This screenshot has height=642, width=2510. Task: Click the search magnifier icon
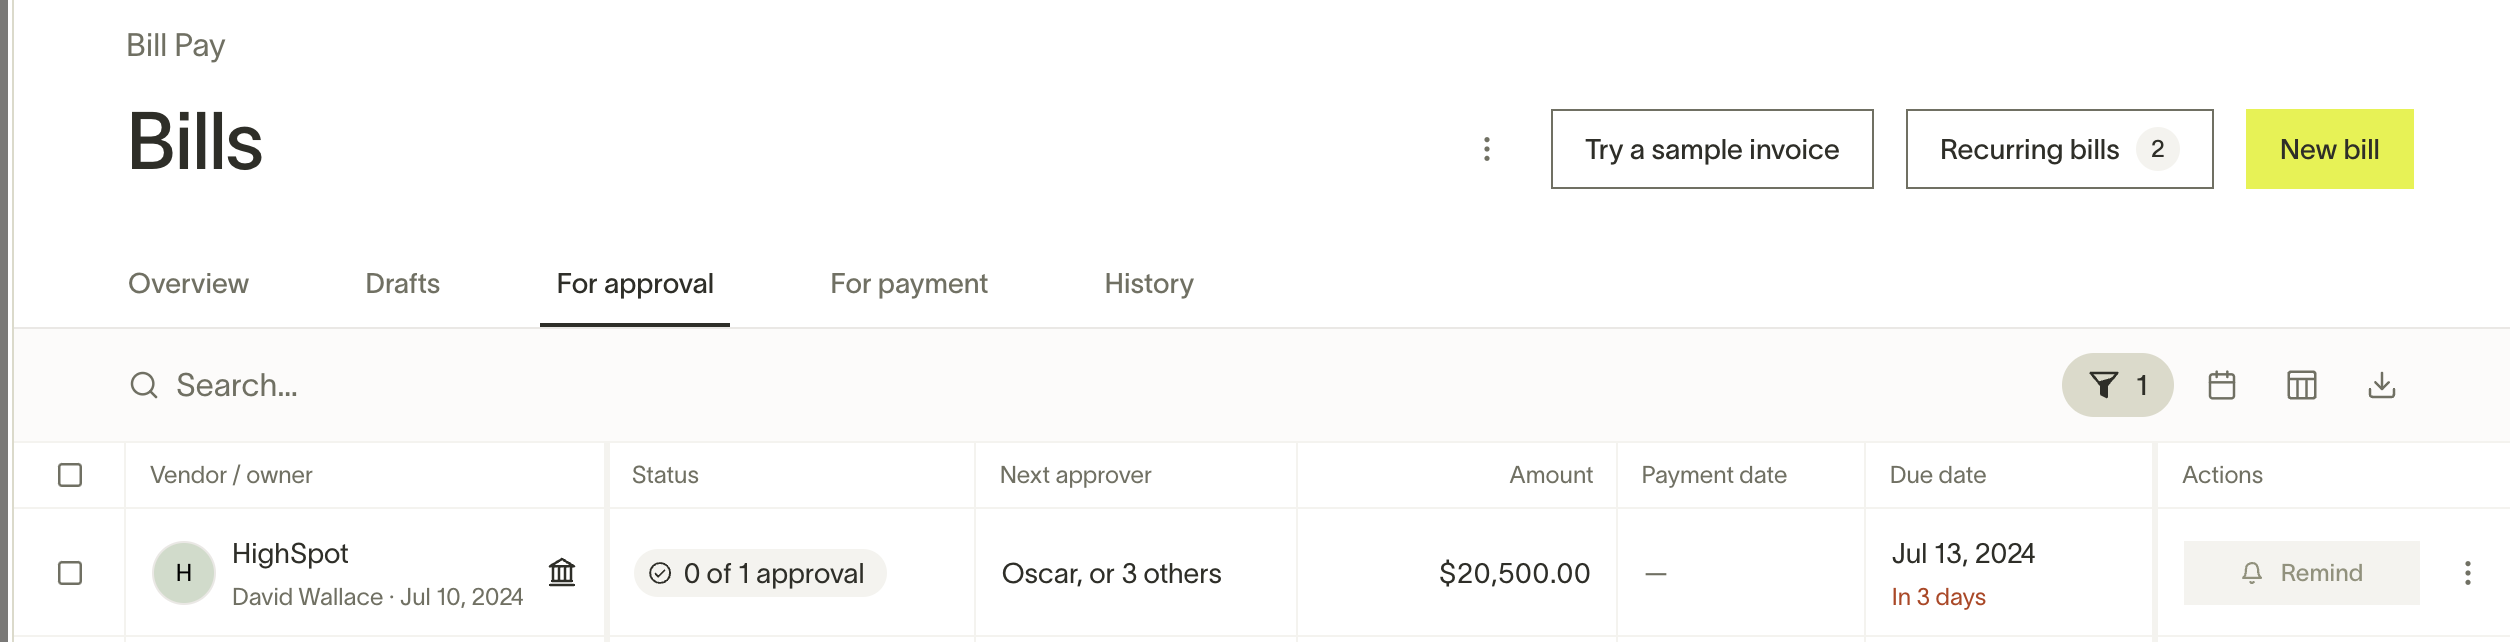click(144, 385)
